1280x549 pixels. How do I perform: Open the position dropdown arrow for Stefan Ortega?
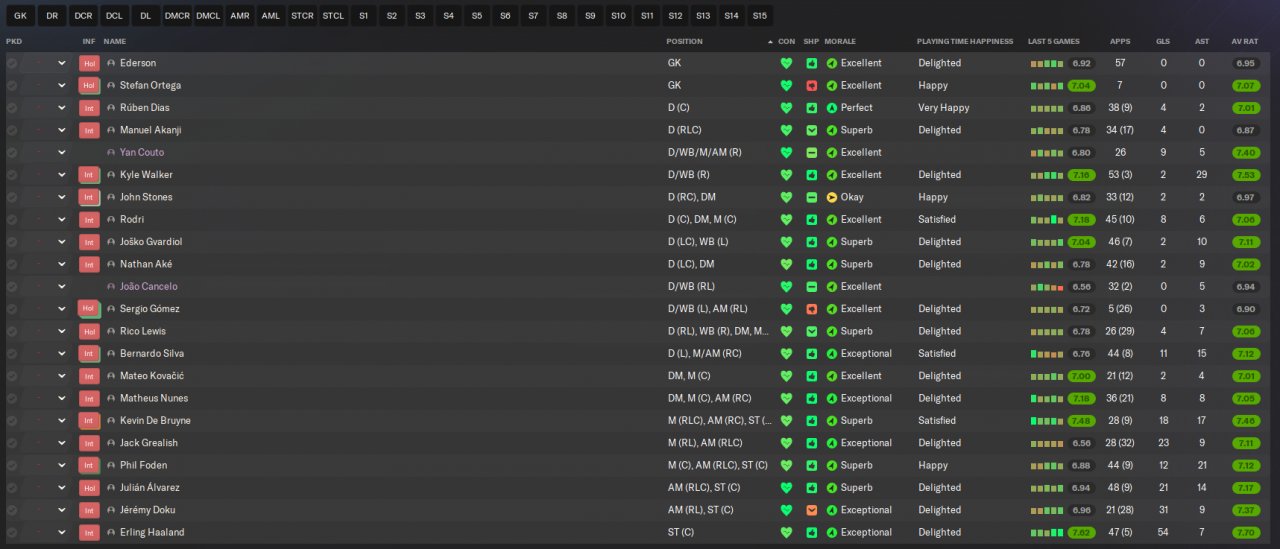62,85
